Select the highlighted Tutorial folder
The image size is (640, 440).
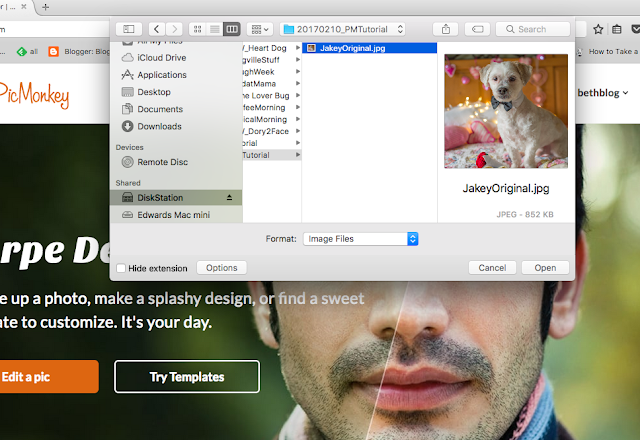[271, 155]
